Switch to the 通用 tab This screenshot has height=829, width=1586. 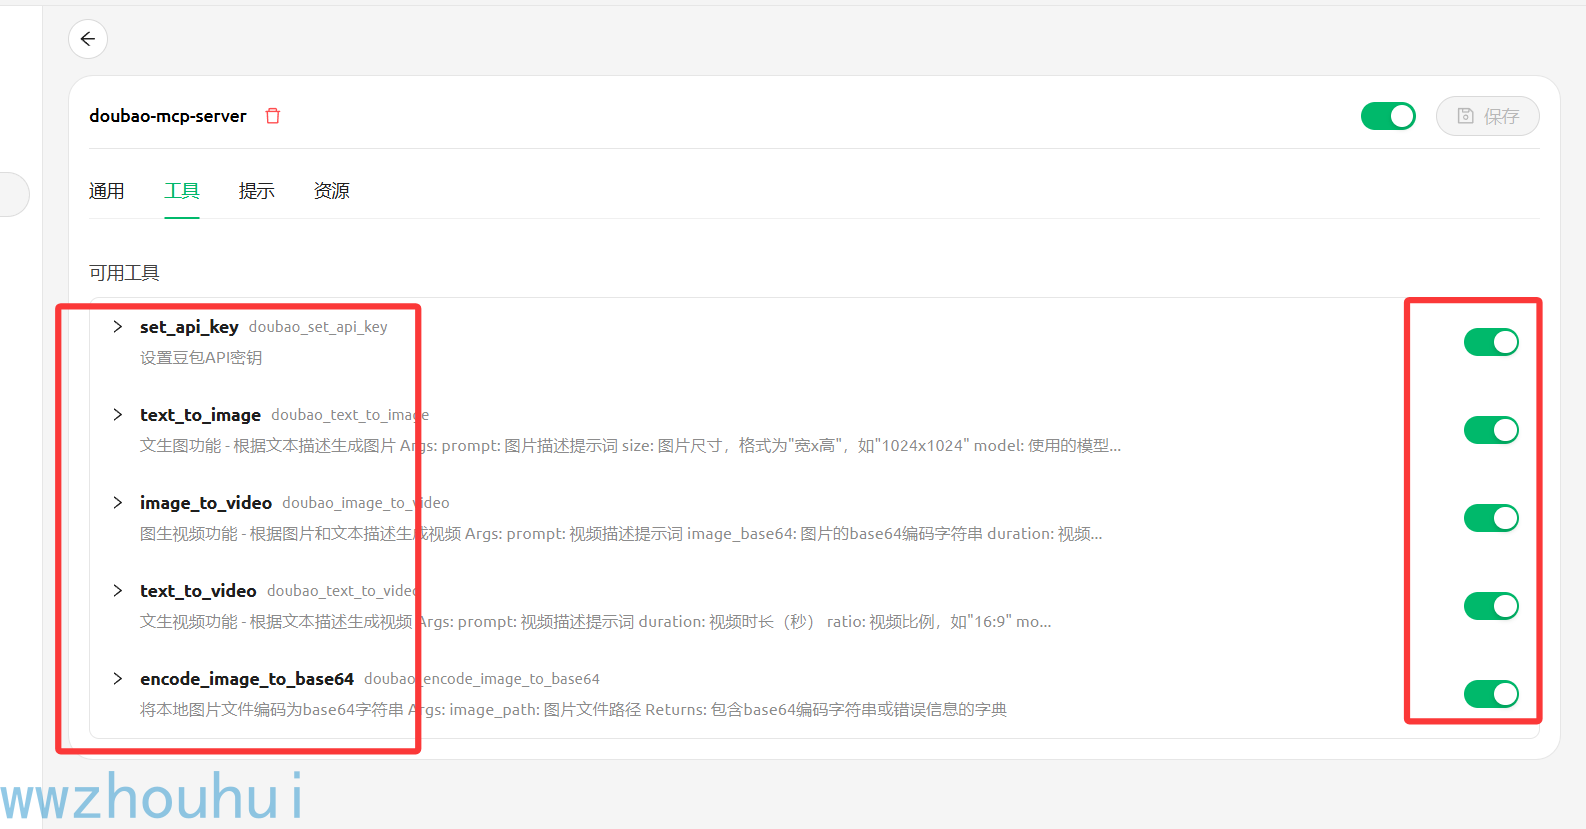point(107,191)
